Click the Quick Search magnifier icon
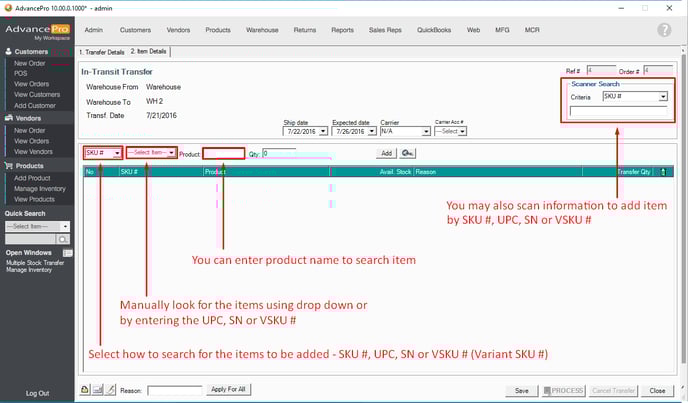Screen dimensions: 688x403 (63, 240)
